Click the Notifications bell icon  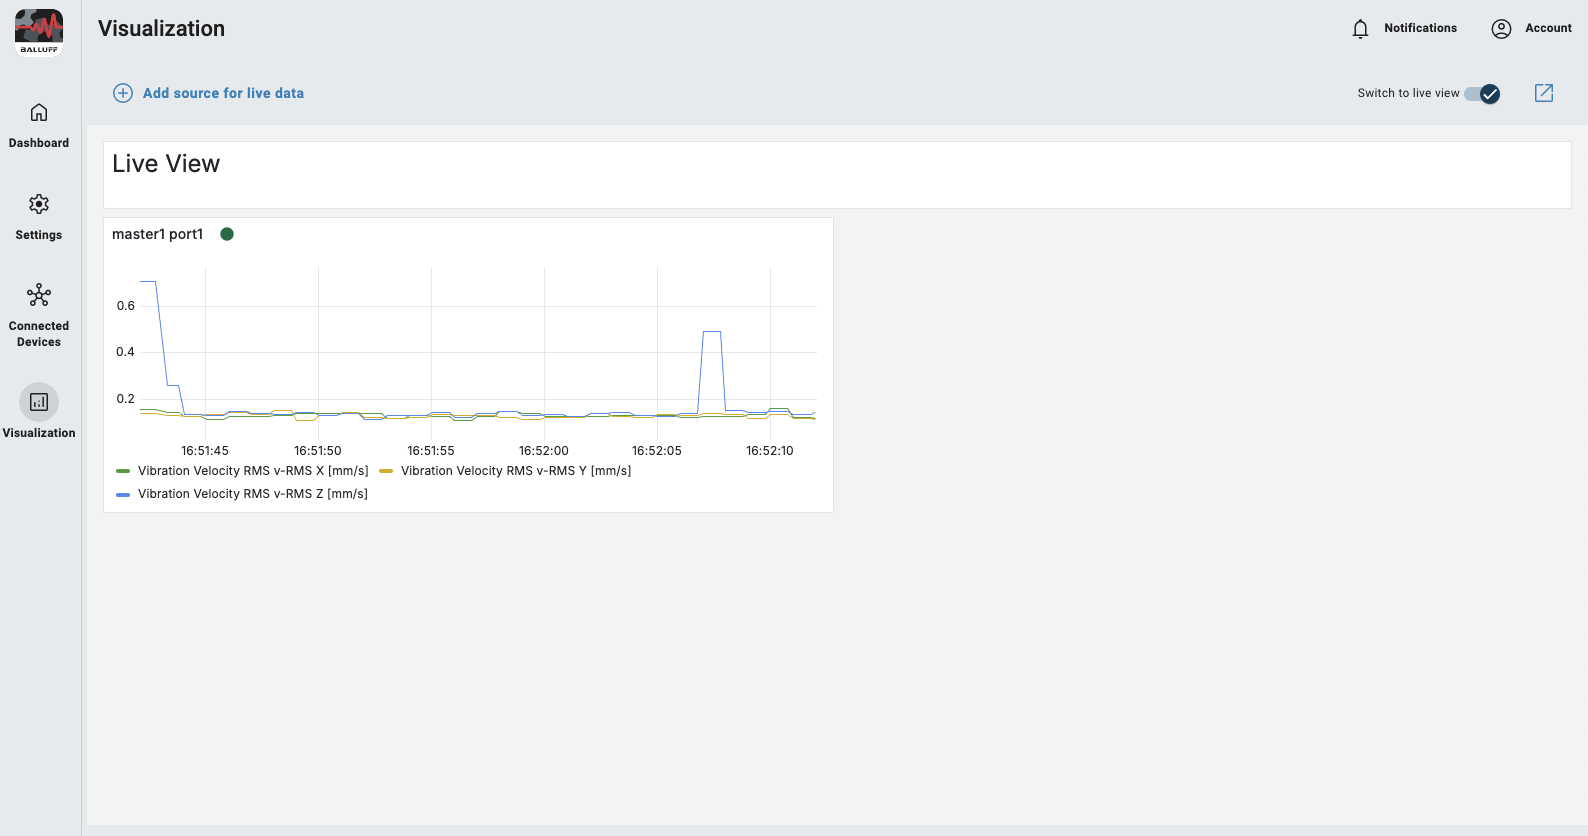pyautogui.click(x=1360, y=29)
